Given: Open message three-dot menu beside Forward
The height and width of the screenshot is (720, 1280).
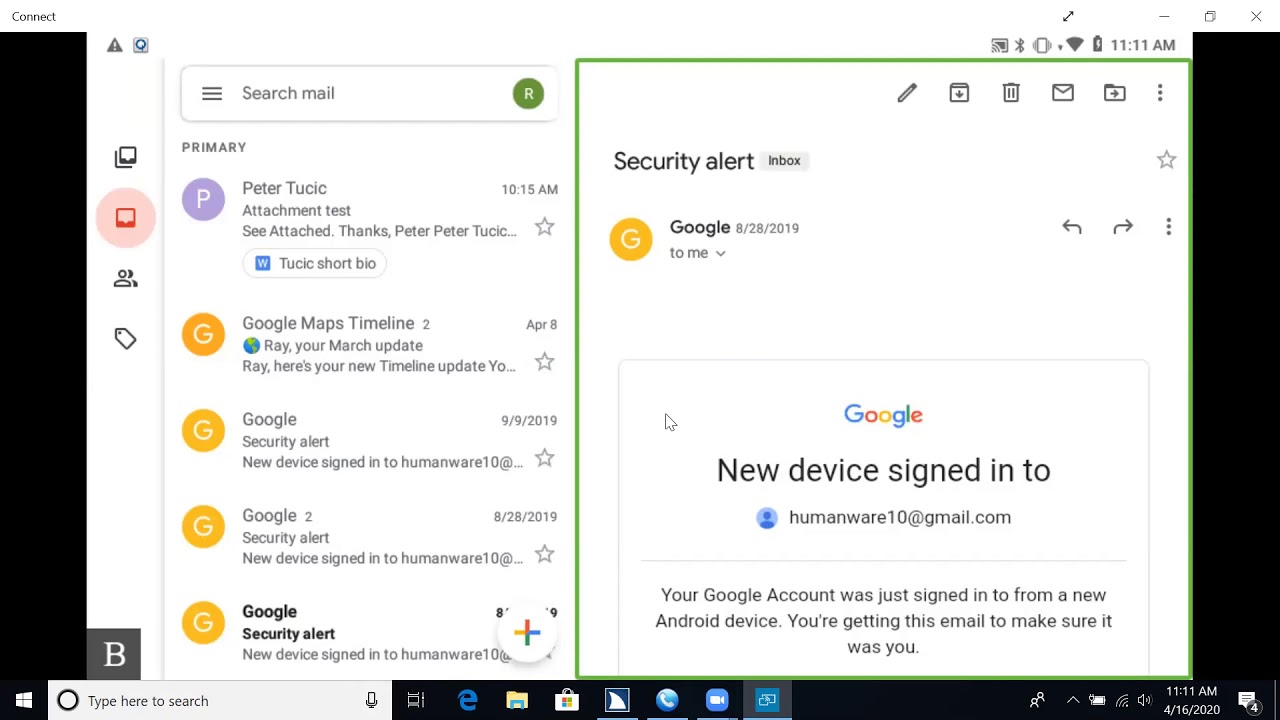Looking at the screenshot, I should [x=1168, y=227].
